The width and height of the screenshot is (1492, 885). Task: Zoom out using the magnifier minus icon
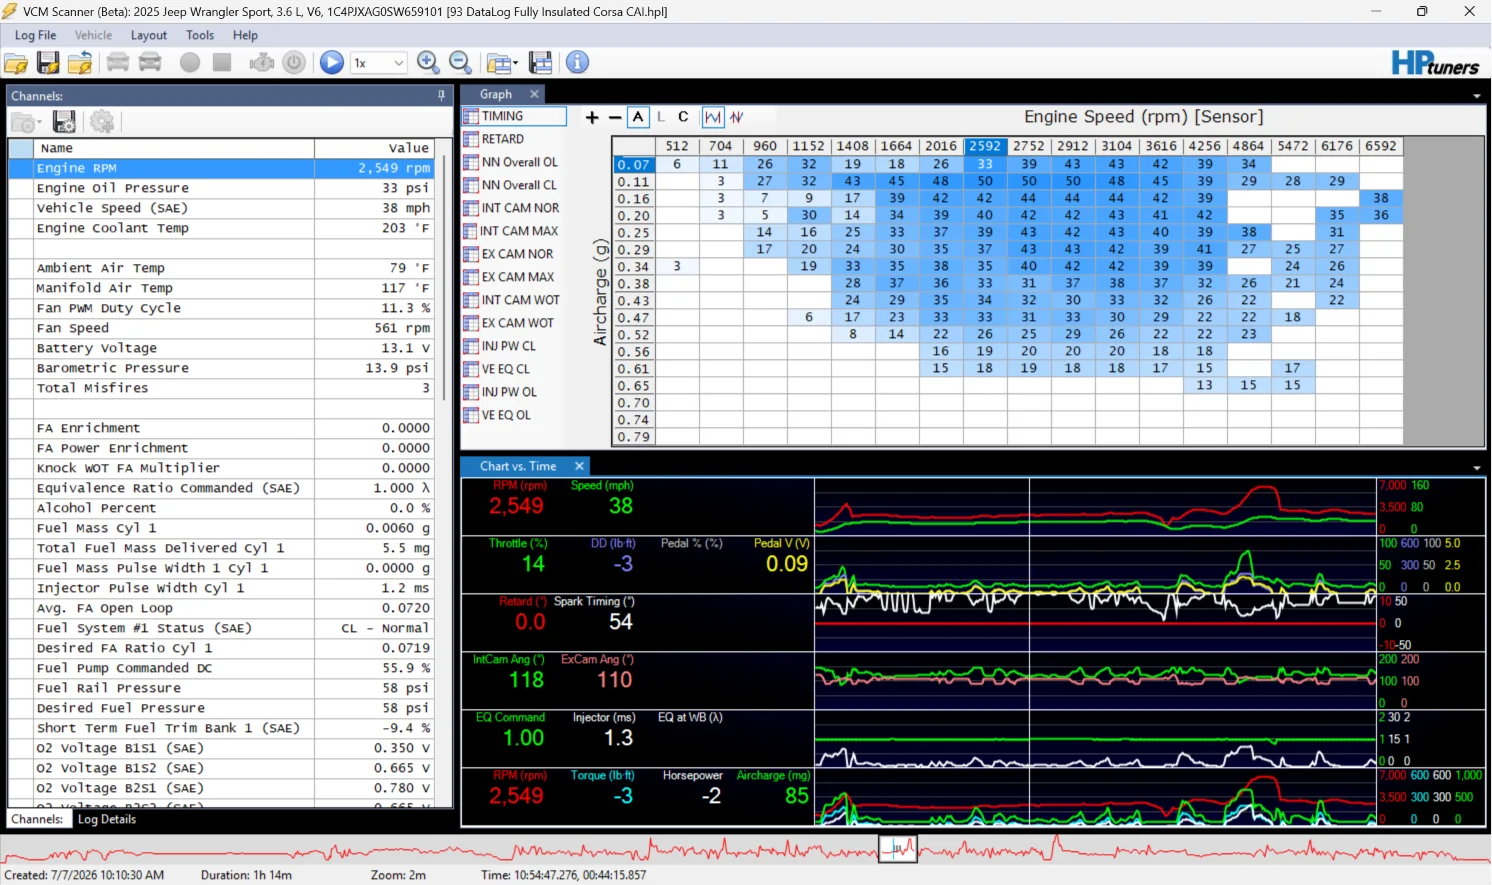point(461,62)
